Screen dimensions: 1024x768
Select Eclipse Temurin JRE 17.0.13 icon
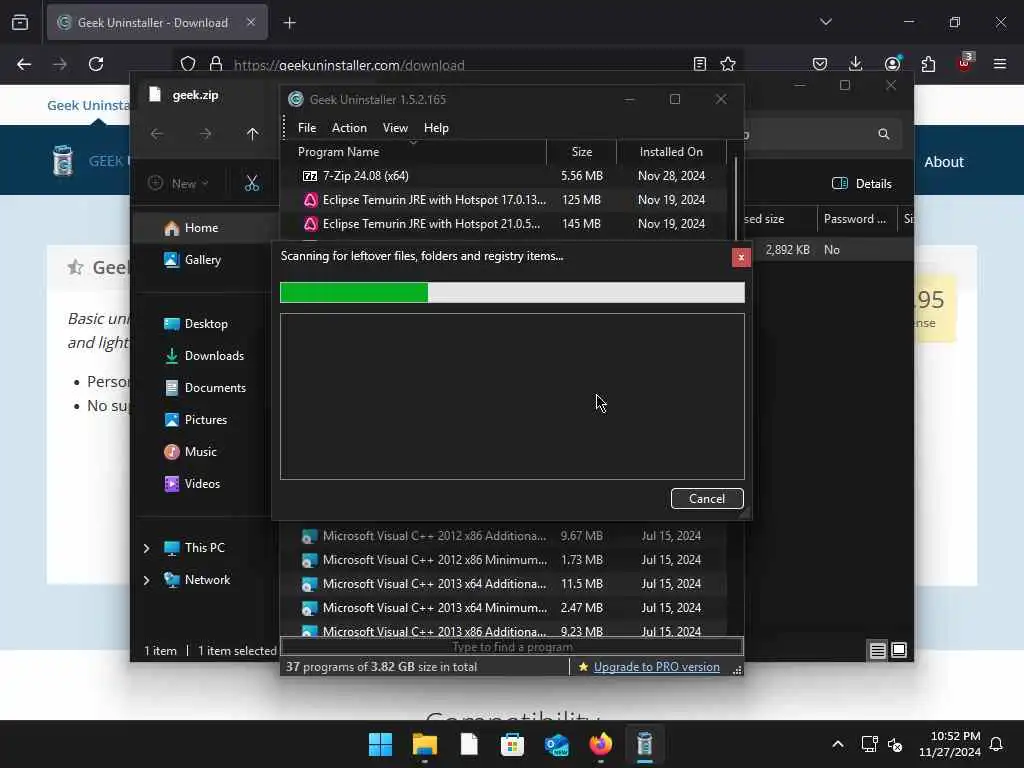(310, 200)
